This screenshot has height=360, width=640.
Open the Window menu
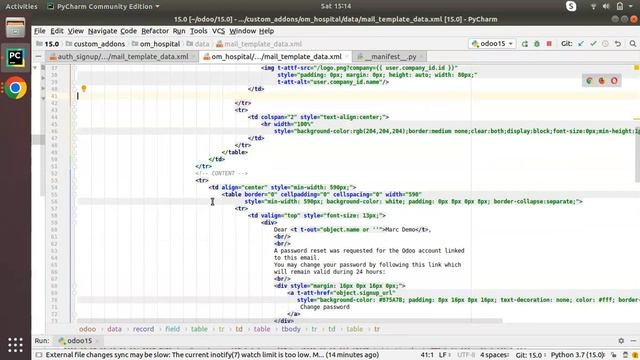[x=242, y=31]
